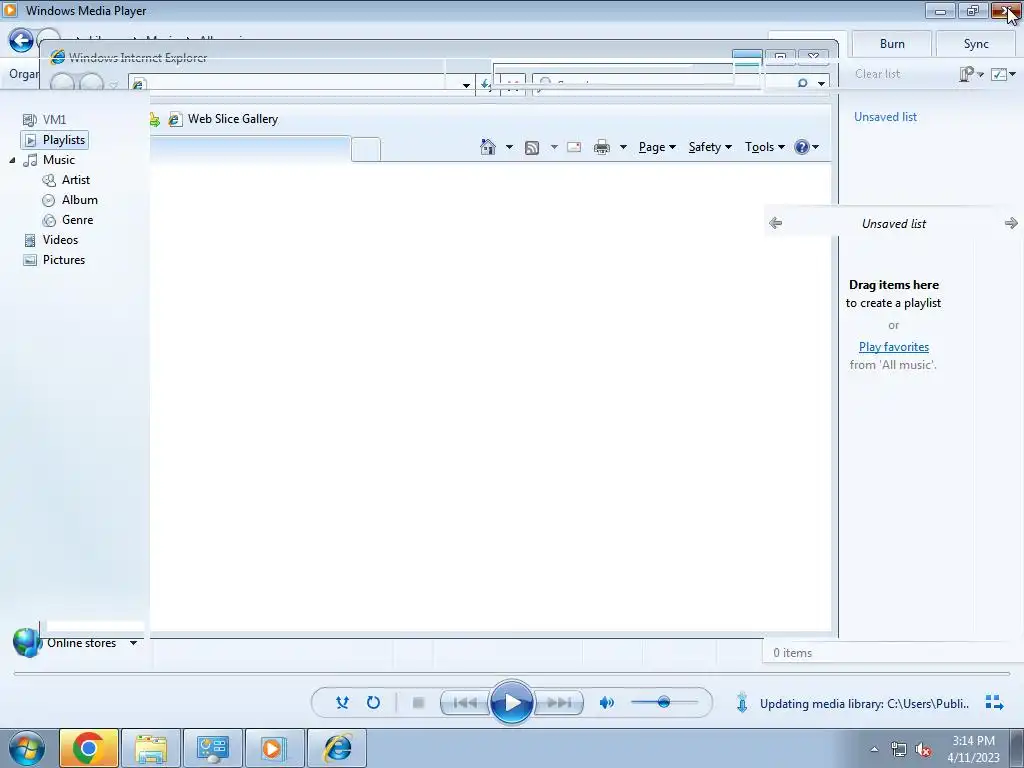Click Internet Explorer taskbar icon
Image resolution: width=1024 pixels, height=768 pixels.
pyautogui.click(x=337, y=748)
